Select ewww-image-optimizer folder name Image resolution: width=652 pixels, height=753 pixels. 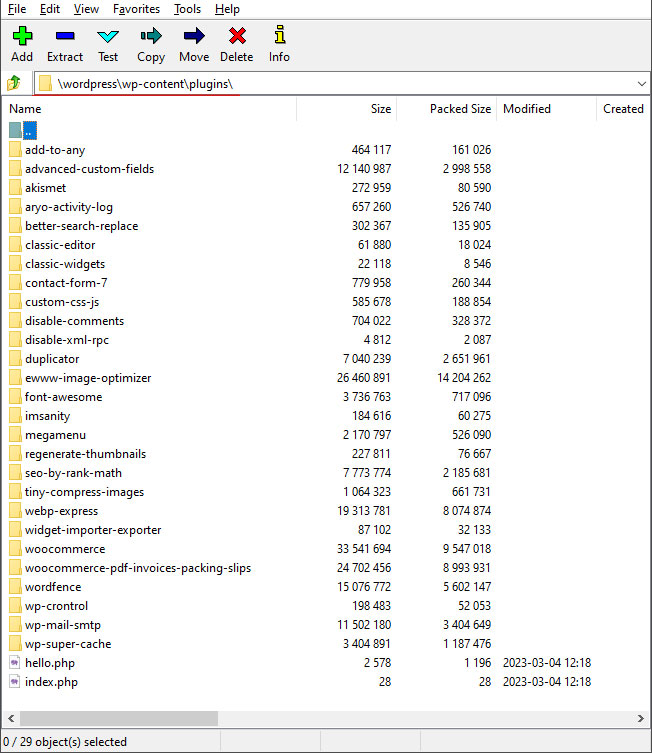[x=88, y=378]
